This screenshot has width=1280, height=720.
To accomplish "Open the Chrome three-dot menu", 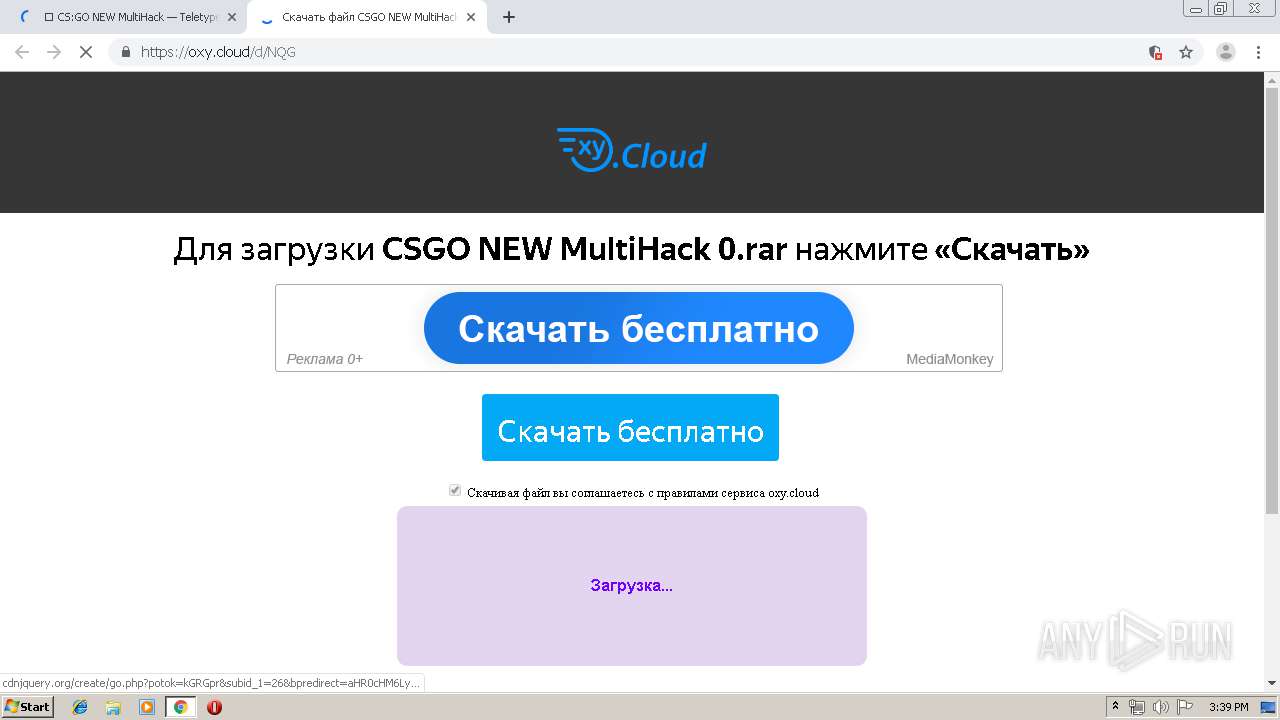I will pyautogui.click(x=1258, y=52).
